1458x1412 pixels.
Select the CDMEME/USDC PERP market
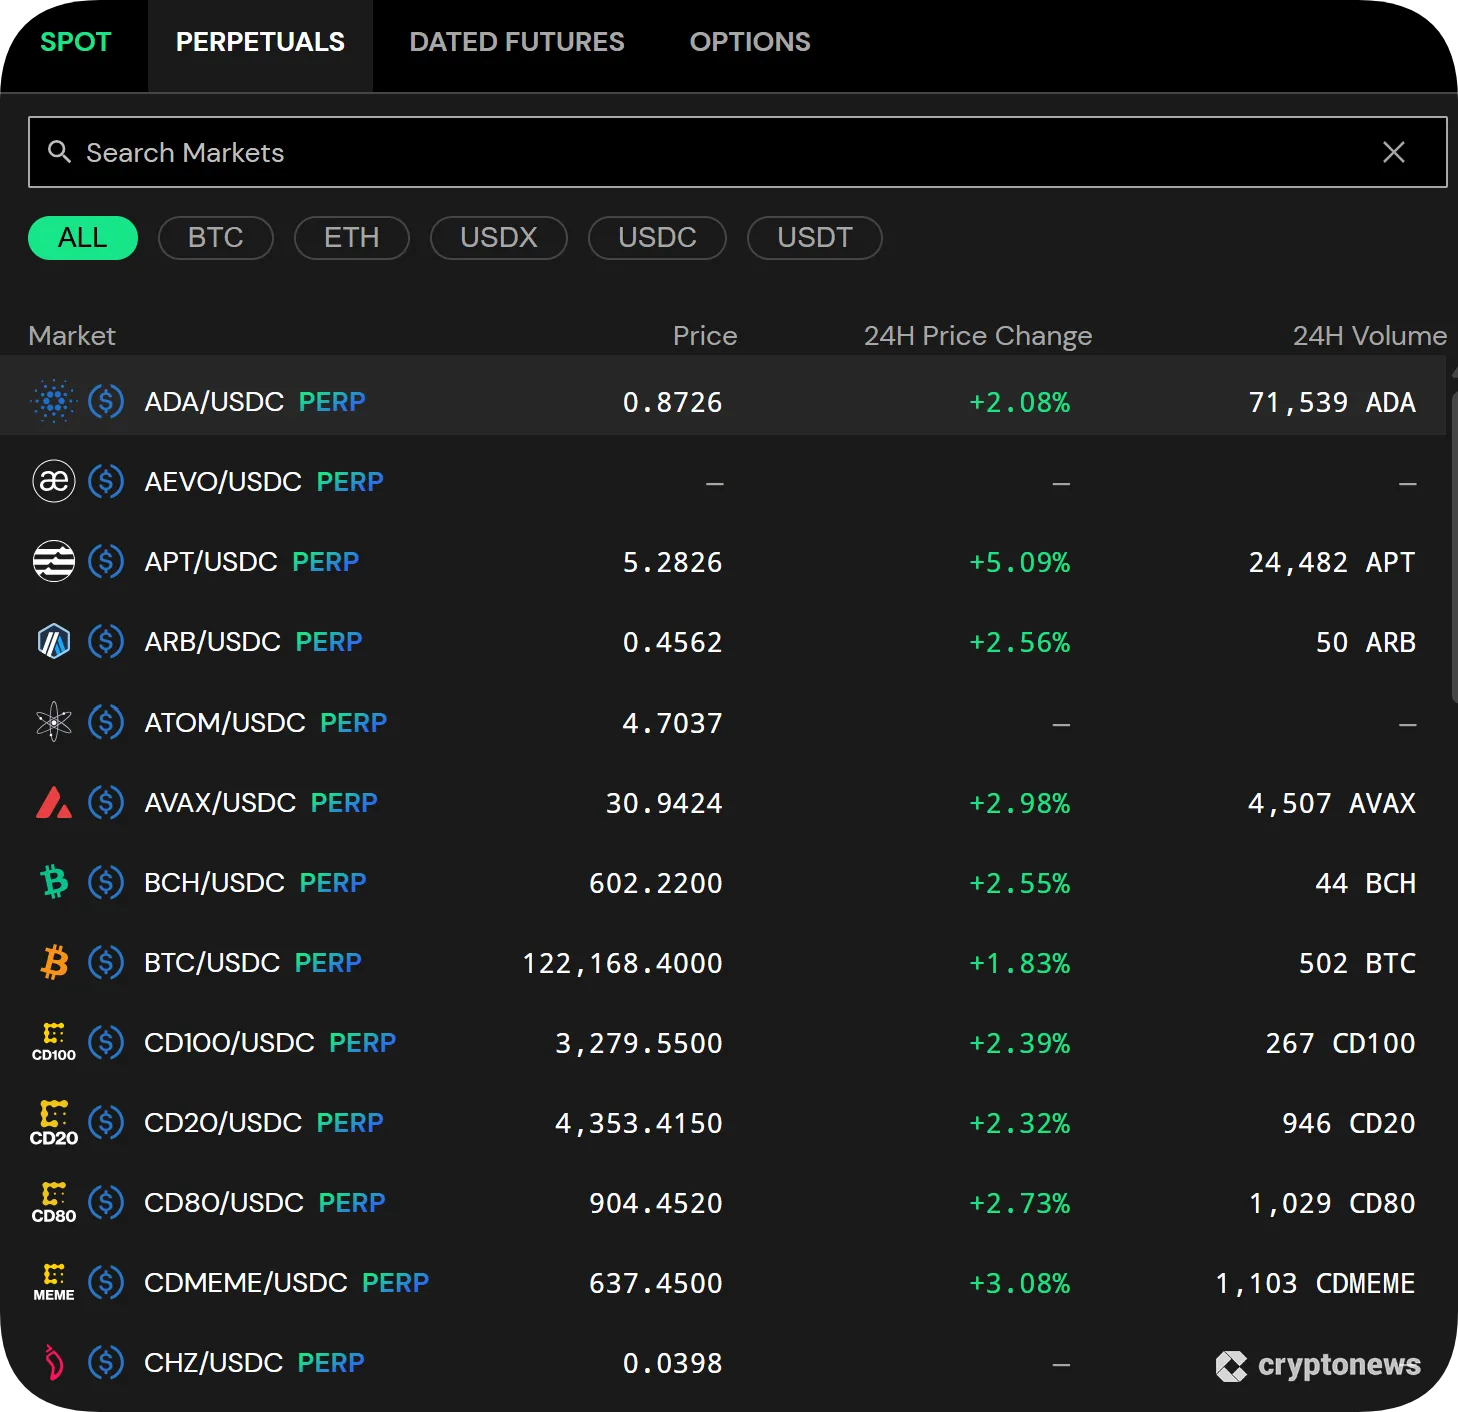tap(723, 1282)
